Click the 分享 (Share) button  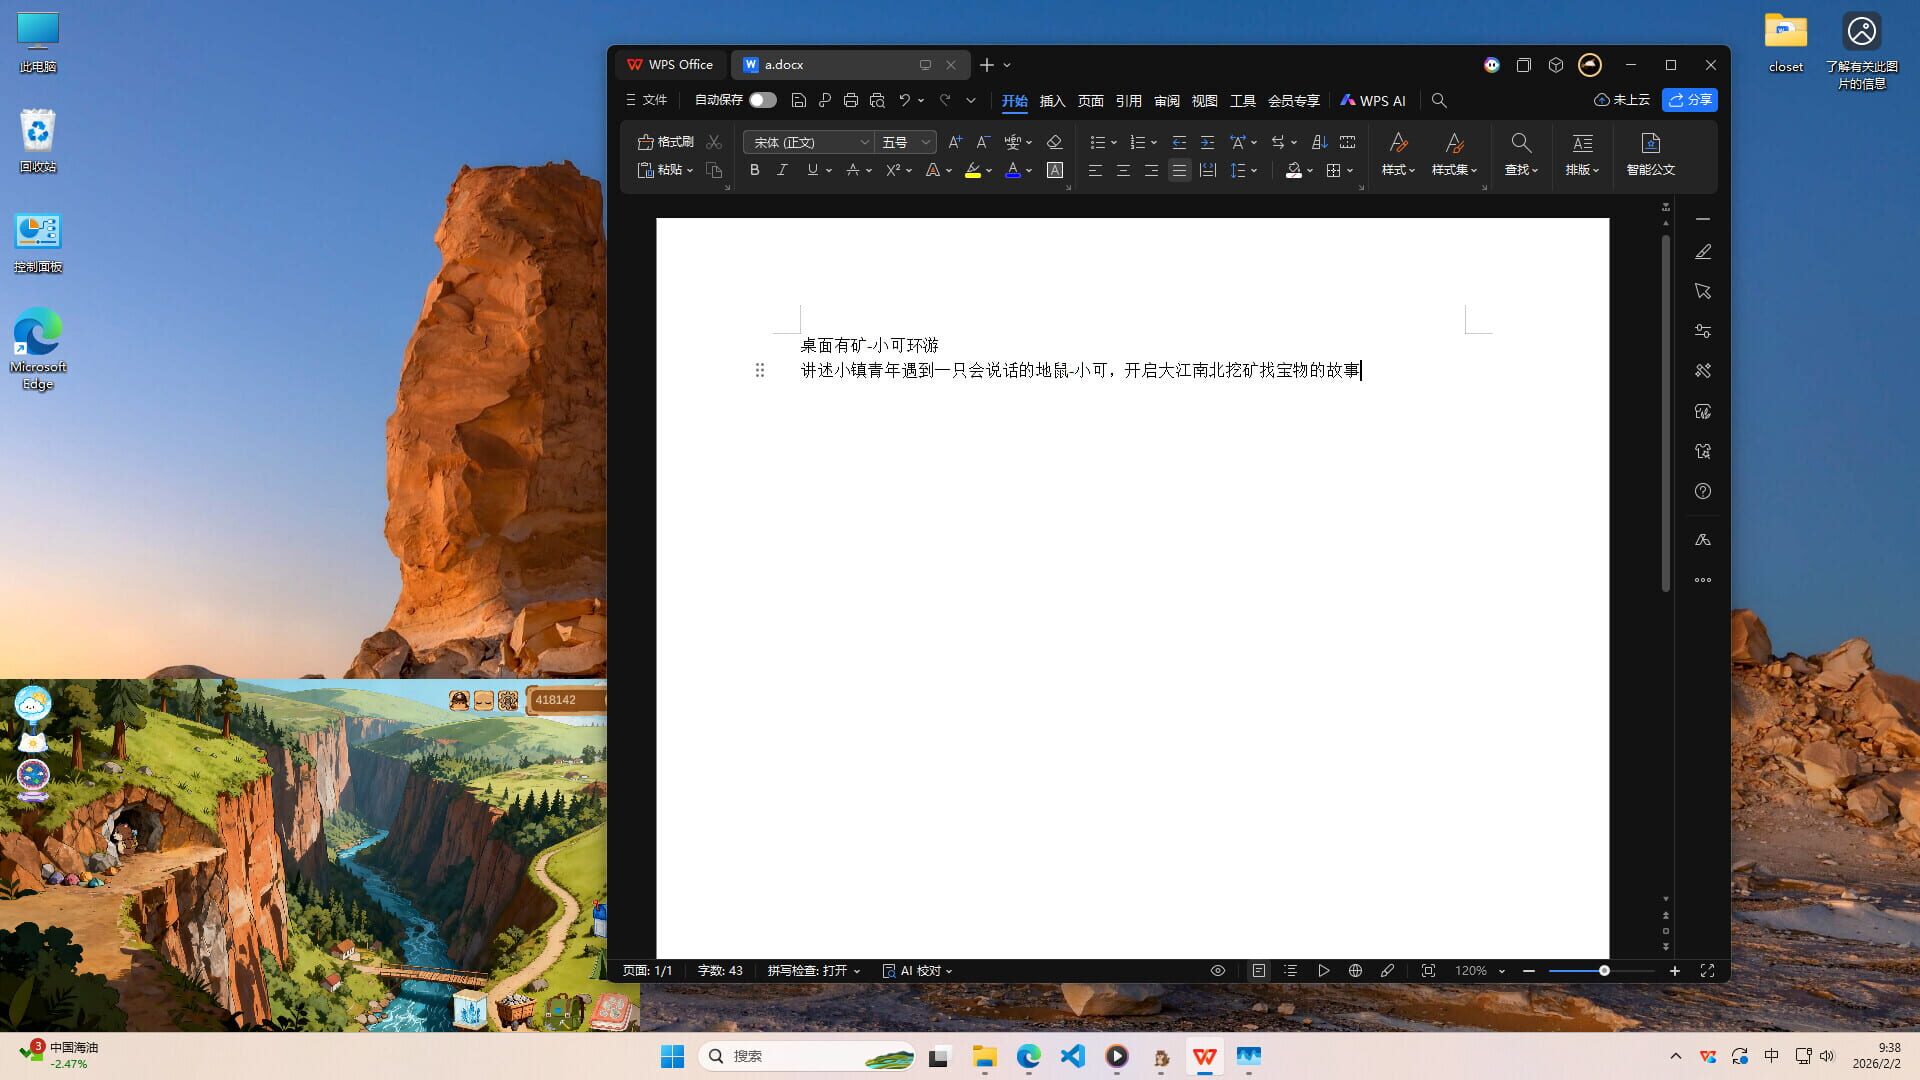(1689, 100)
